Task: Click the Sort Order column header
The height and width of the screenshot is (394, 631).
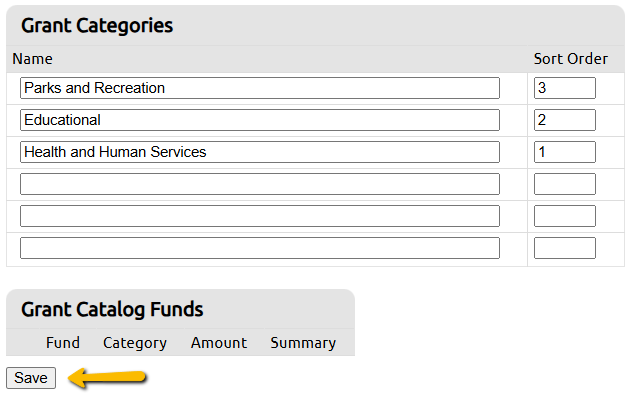Action: click(x=571, y=59)
